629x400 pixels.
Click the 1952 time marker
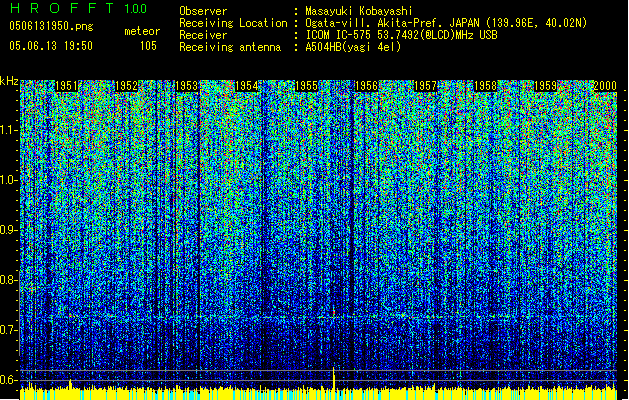(x=126, y=86)
